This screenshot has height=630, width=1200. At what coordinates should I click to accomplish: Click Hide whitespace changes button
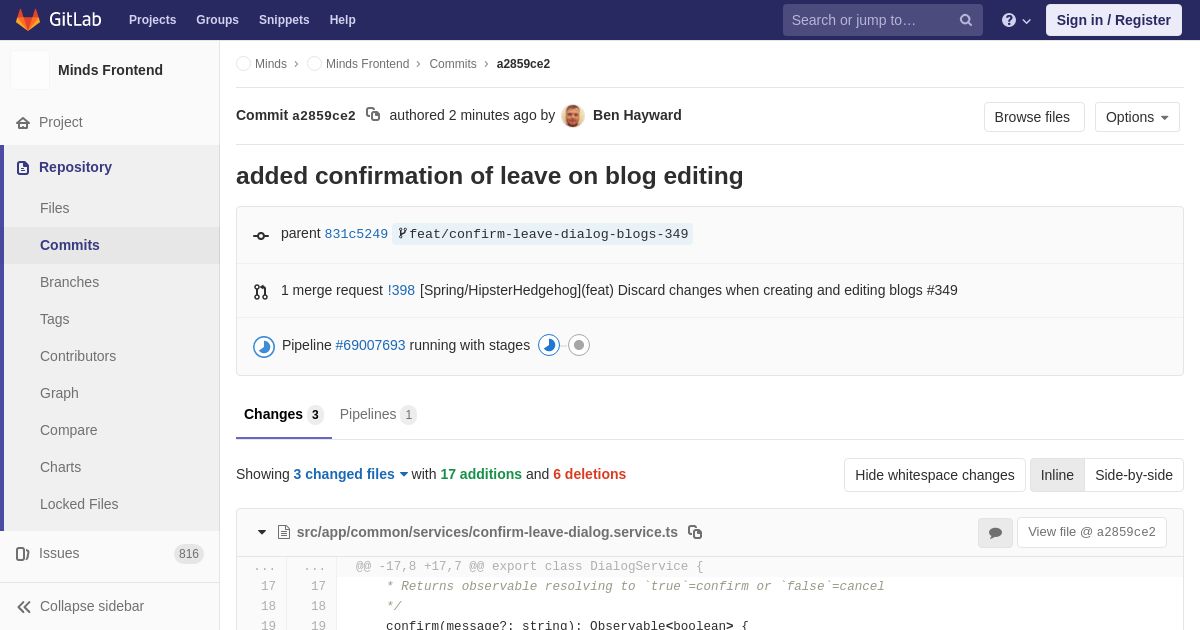click(x=935, y=475)
